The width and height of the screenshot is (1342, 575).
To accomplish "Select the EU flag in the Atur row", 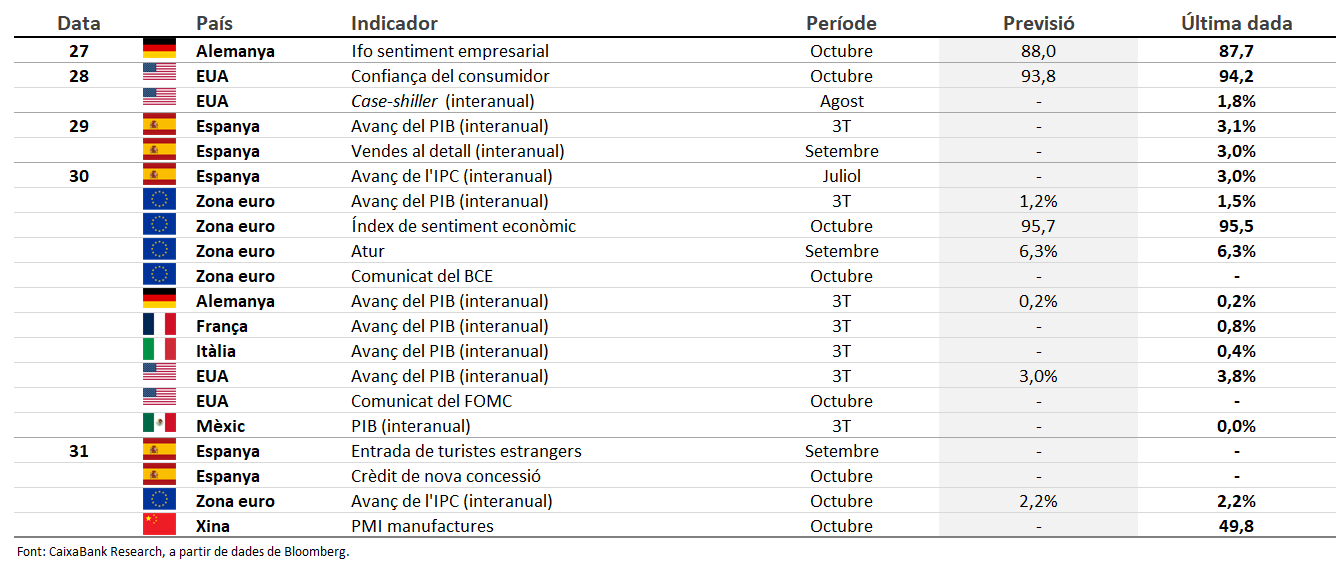I will tap(160, 251).
